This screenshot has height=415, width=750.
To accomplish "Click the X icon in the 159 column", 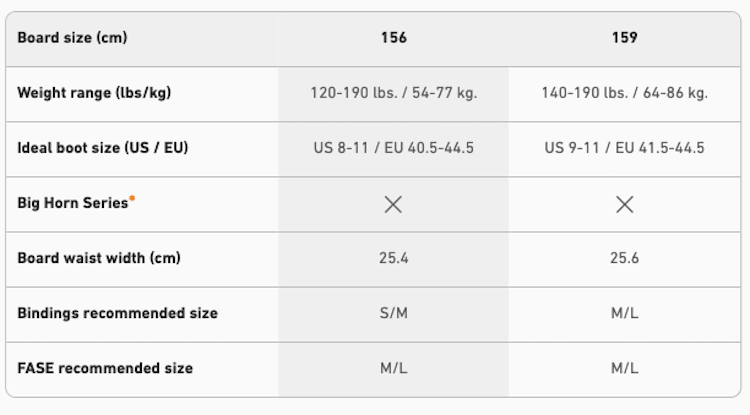I will (624, 204).
